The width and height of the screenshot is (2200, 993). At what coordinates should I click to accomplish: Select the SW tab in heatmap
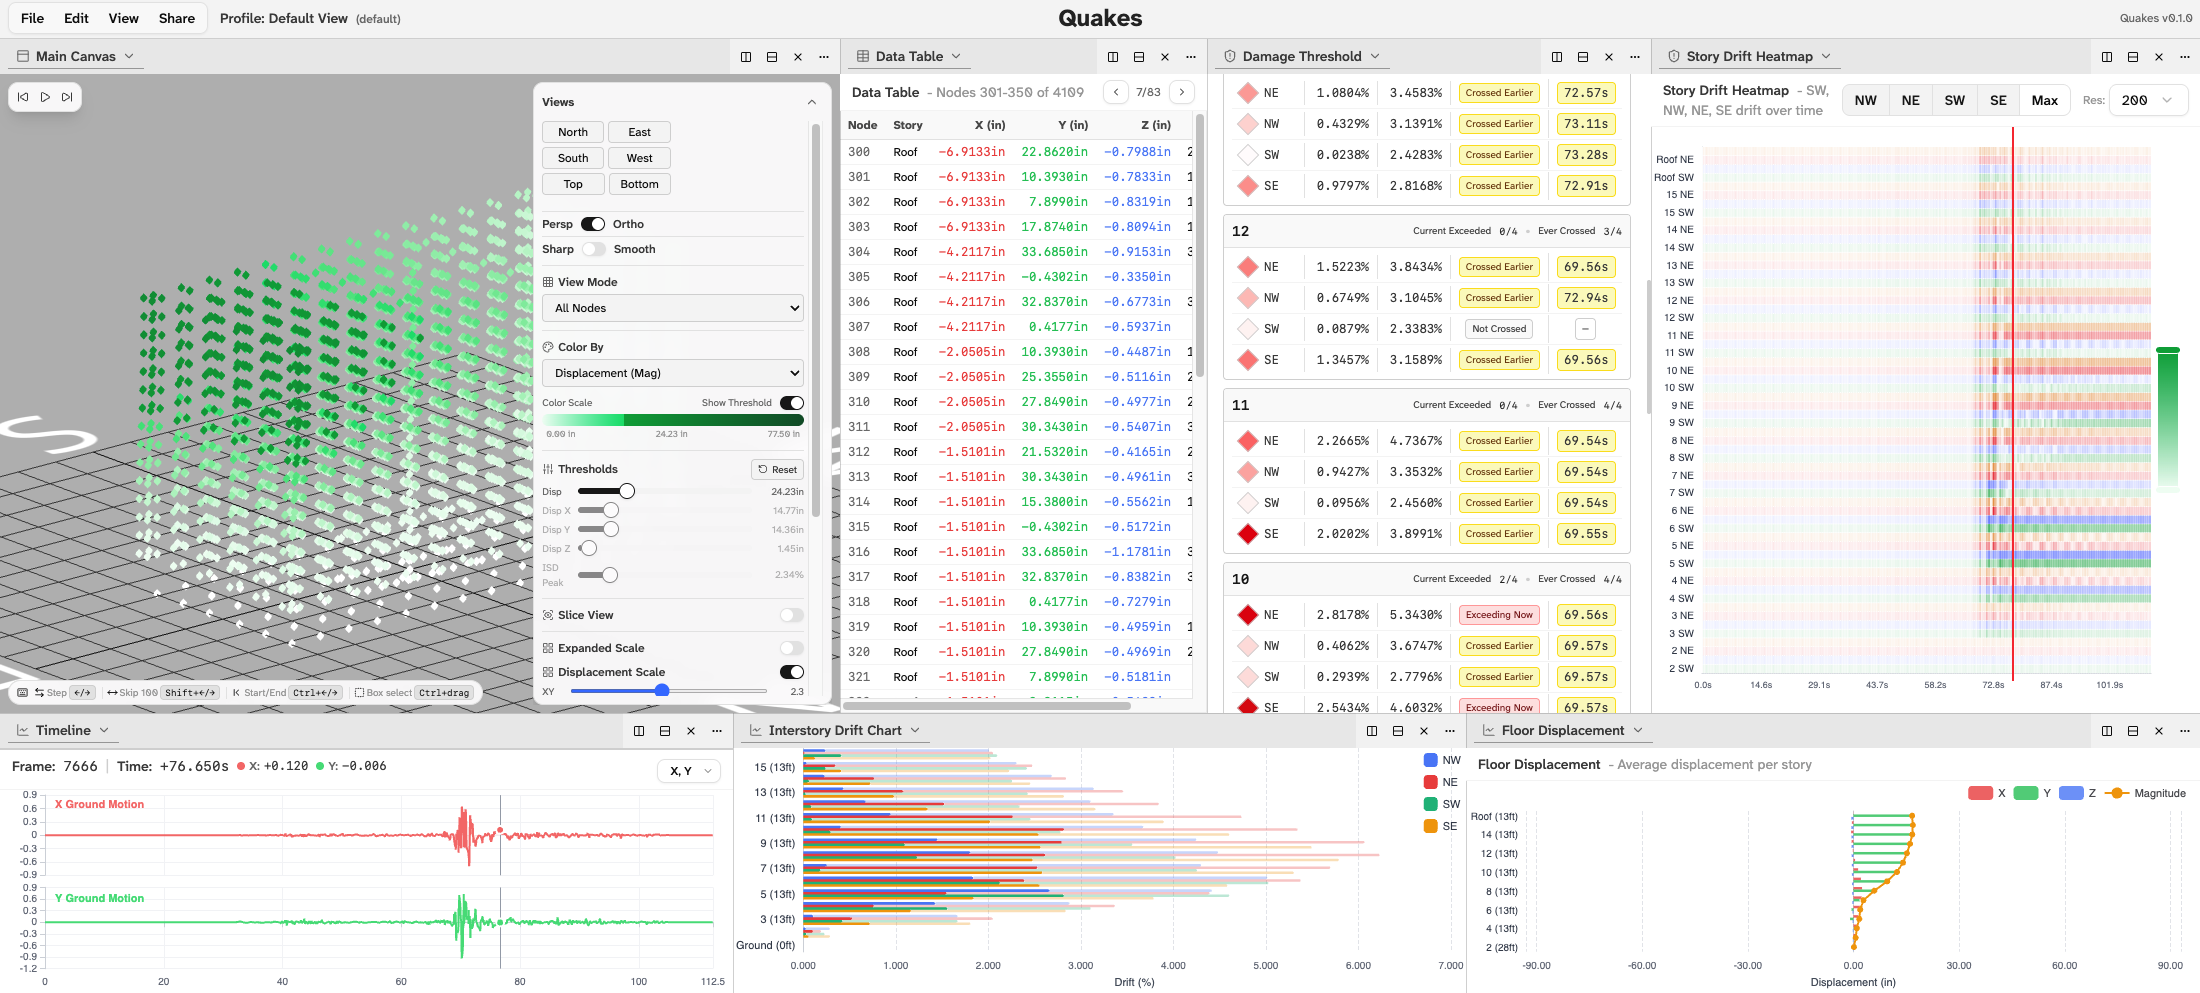tap(1954, 100)
